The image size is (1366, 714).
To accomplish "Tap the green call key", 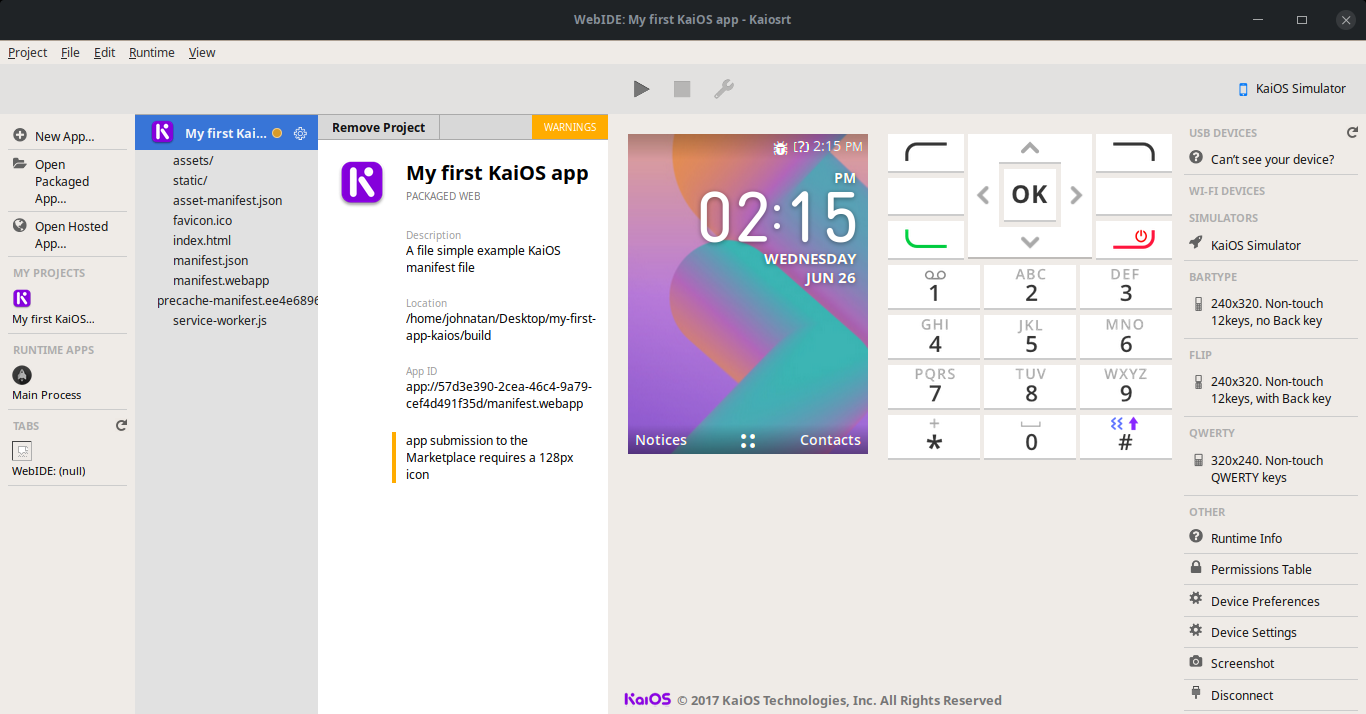I will (x=926, y=239).
